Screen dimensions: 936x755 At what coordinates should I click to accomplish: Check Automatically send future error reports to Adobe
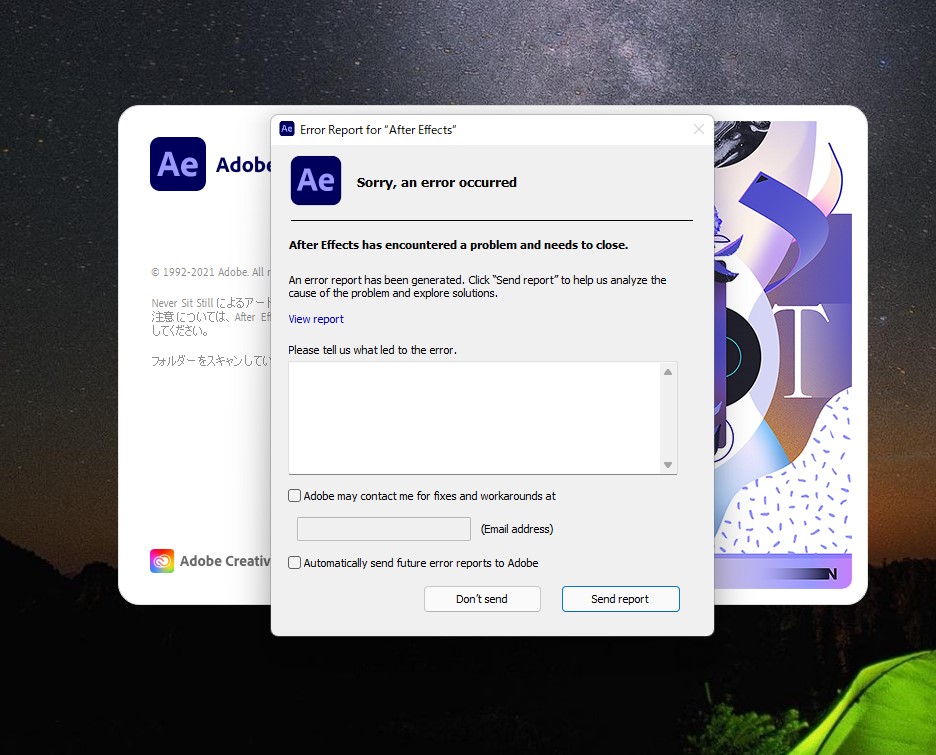[x=294, y=562]
